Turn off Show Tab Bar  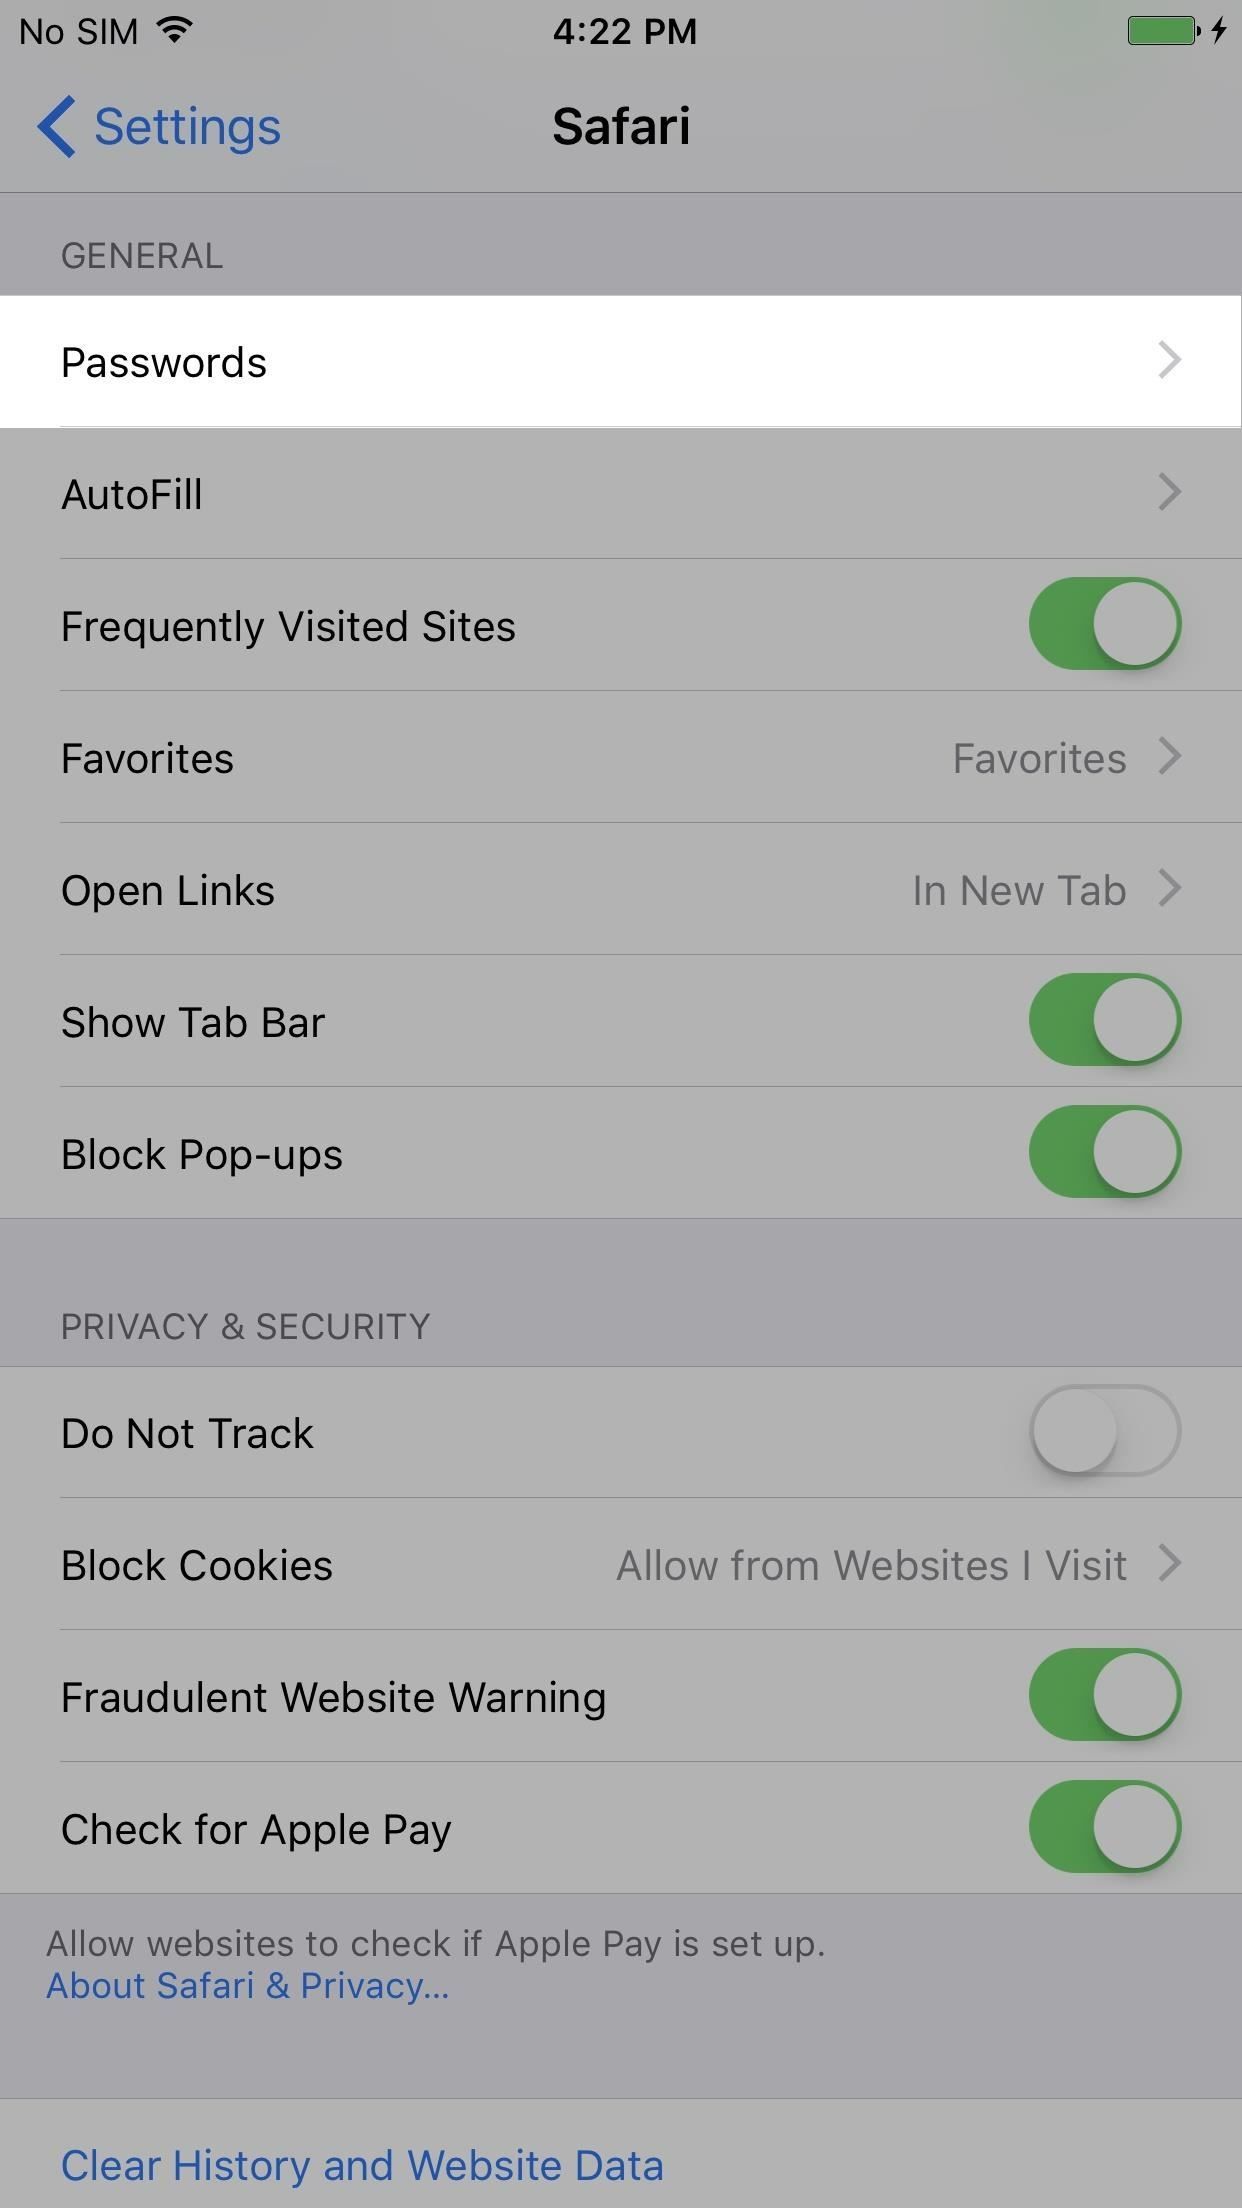tap(1105, 1021)
